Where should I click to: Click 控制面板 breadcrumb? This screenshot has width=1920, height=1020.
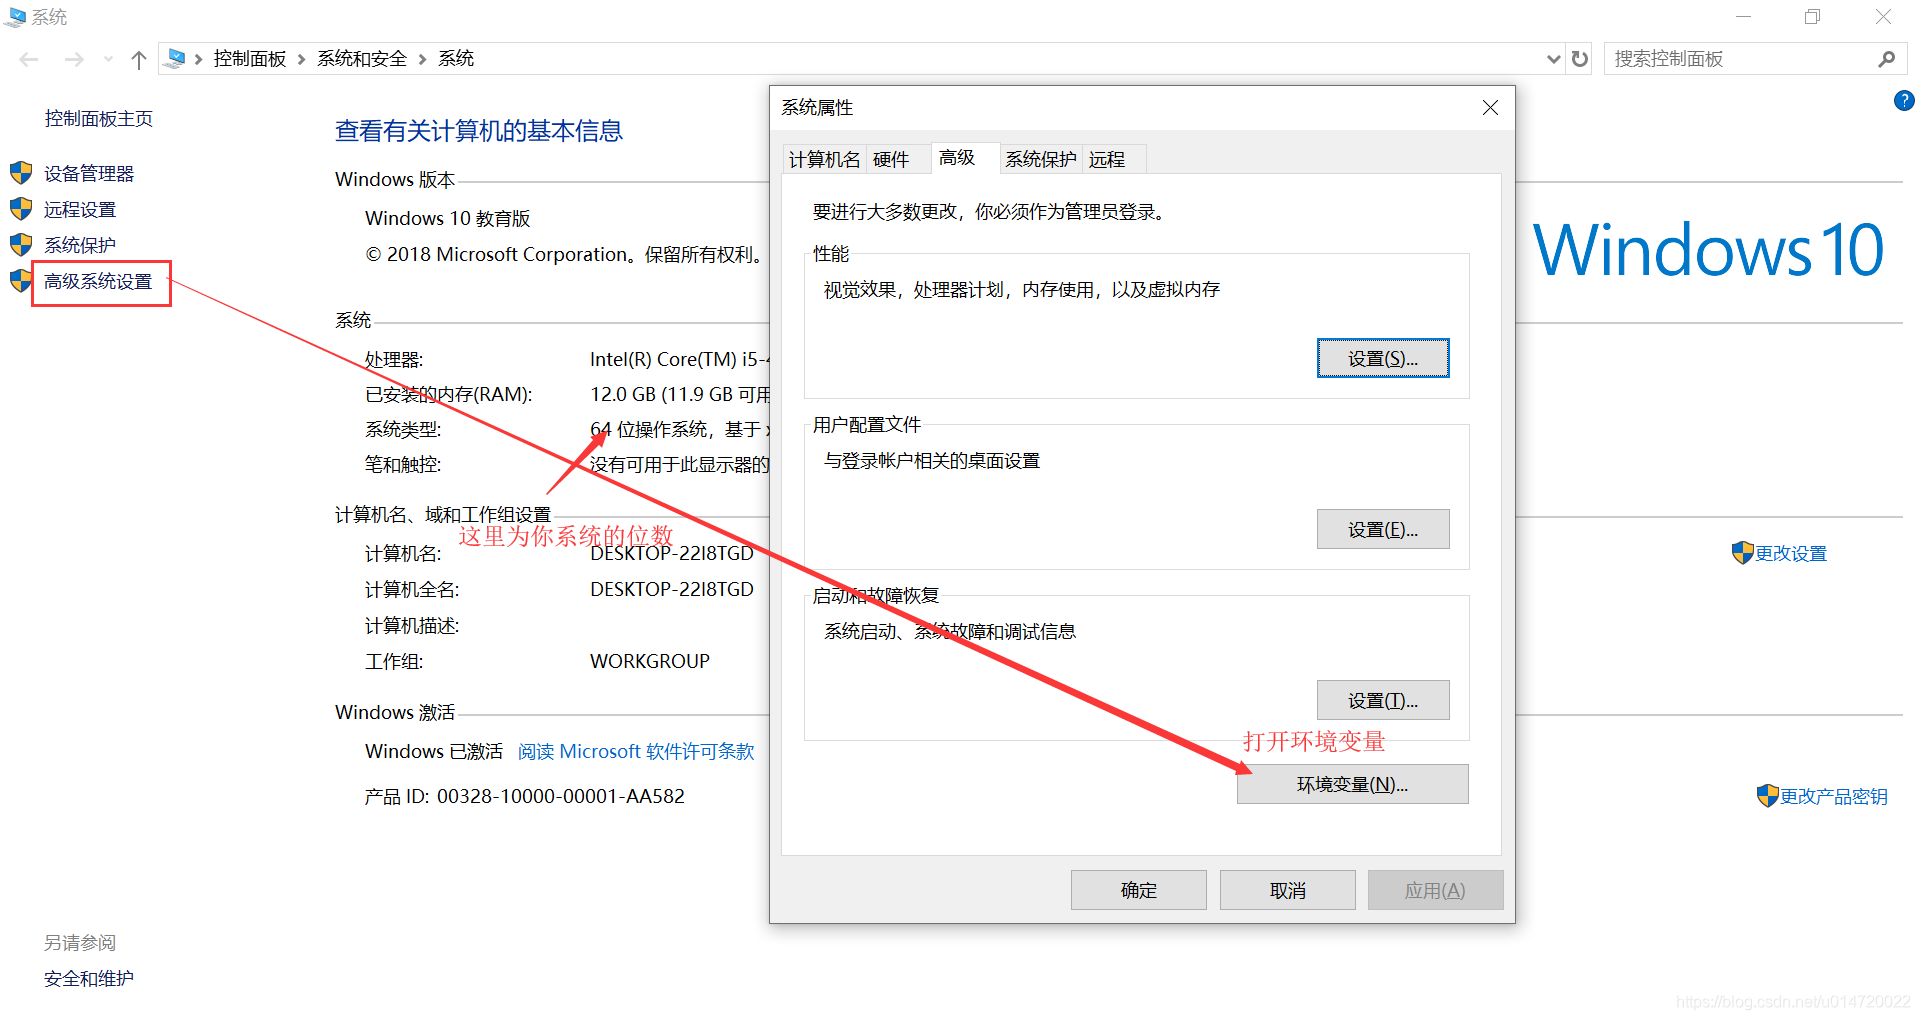click(250, 58)
